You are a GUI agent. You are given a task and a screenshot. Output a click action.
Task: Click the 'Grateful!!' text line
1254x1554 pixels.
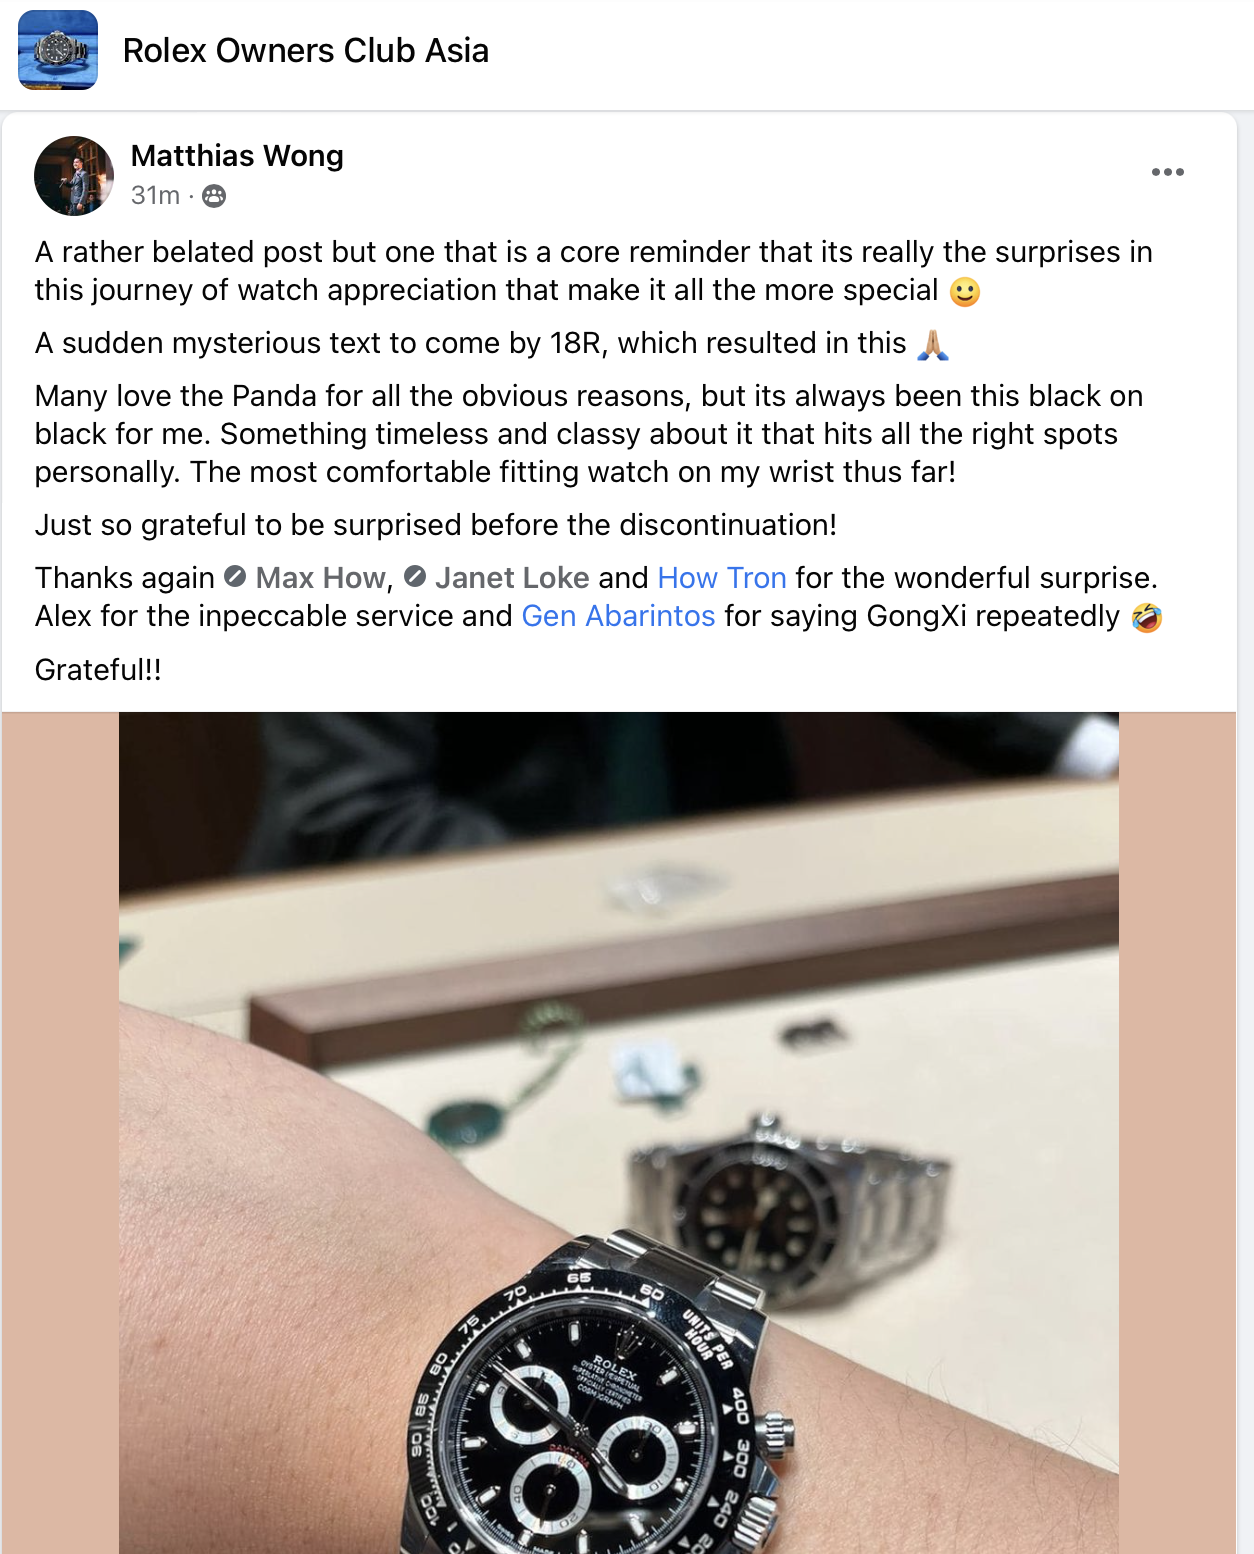click(98, 670)
